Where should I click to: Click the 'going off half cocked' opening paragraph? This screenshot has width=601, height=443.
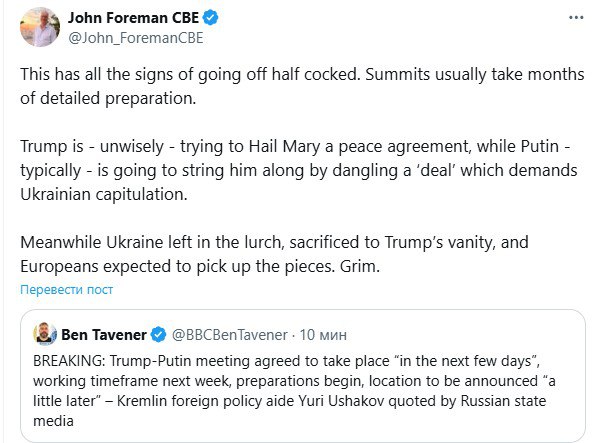pos(302,86)
